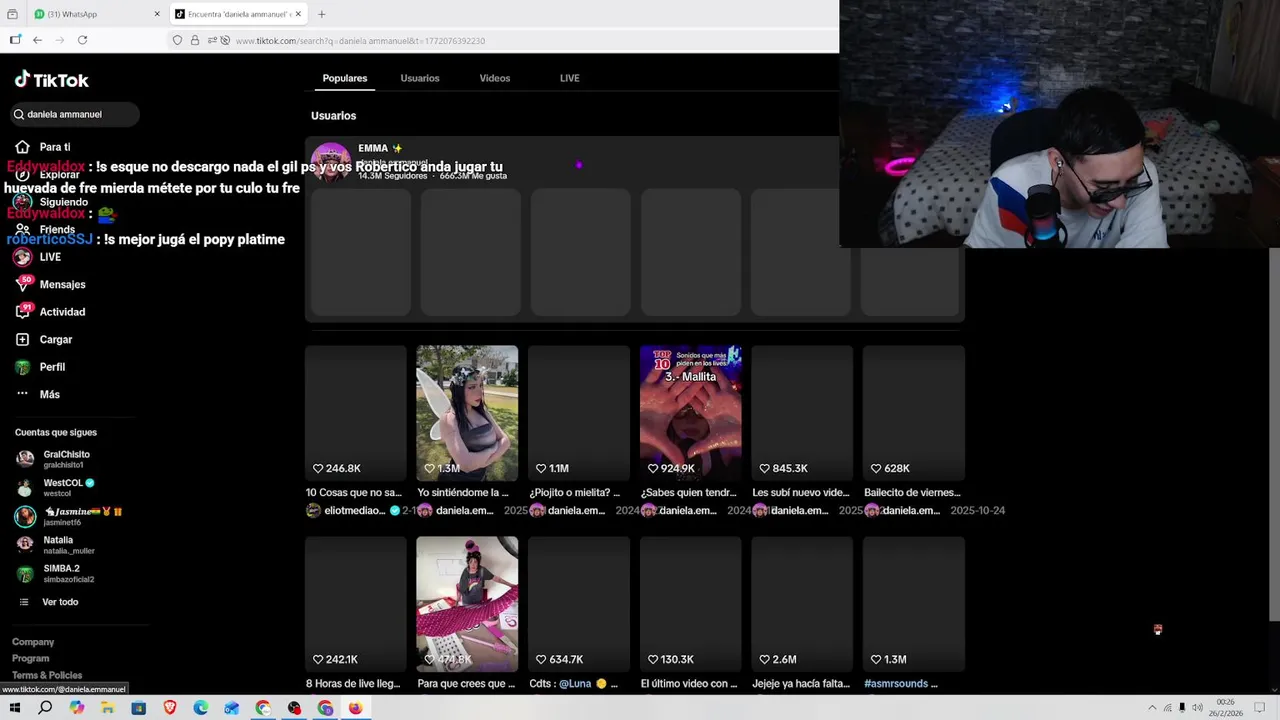The height and width of the screenshot is (720, 1280).
Task: Open EMMA's profile avatar
Action: (331, 162)
